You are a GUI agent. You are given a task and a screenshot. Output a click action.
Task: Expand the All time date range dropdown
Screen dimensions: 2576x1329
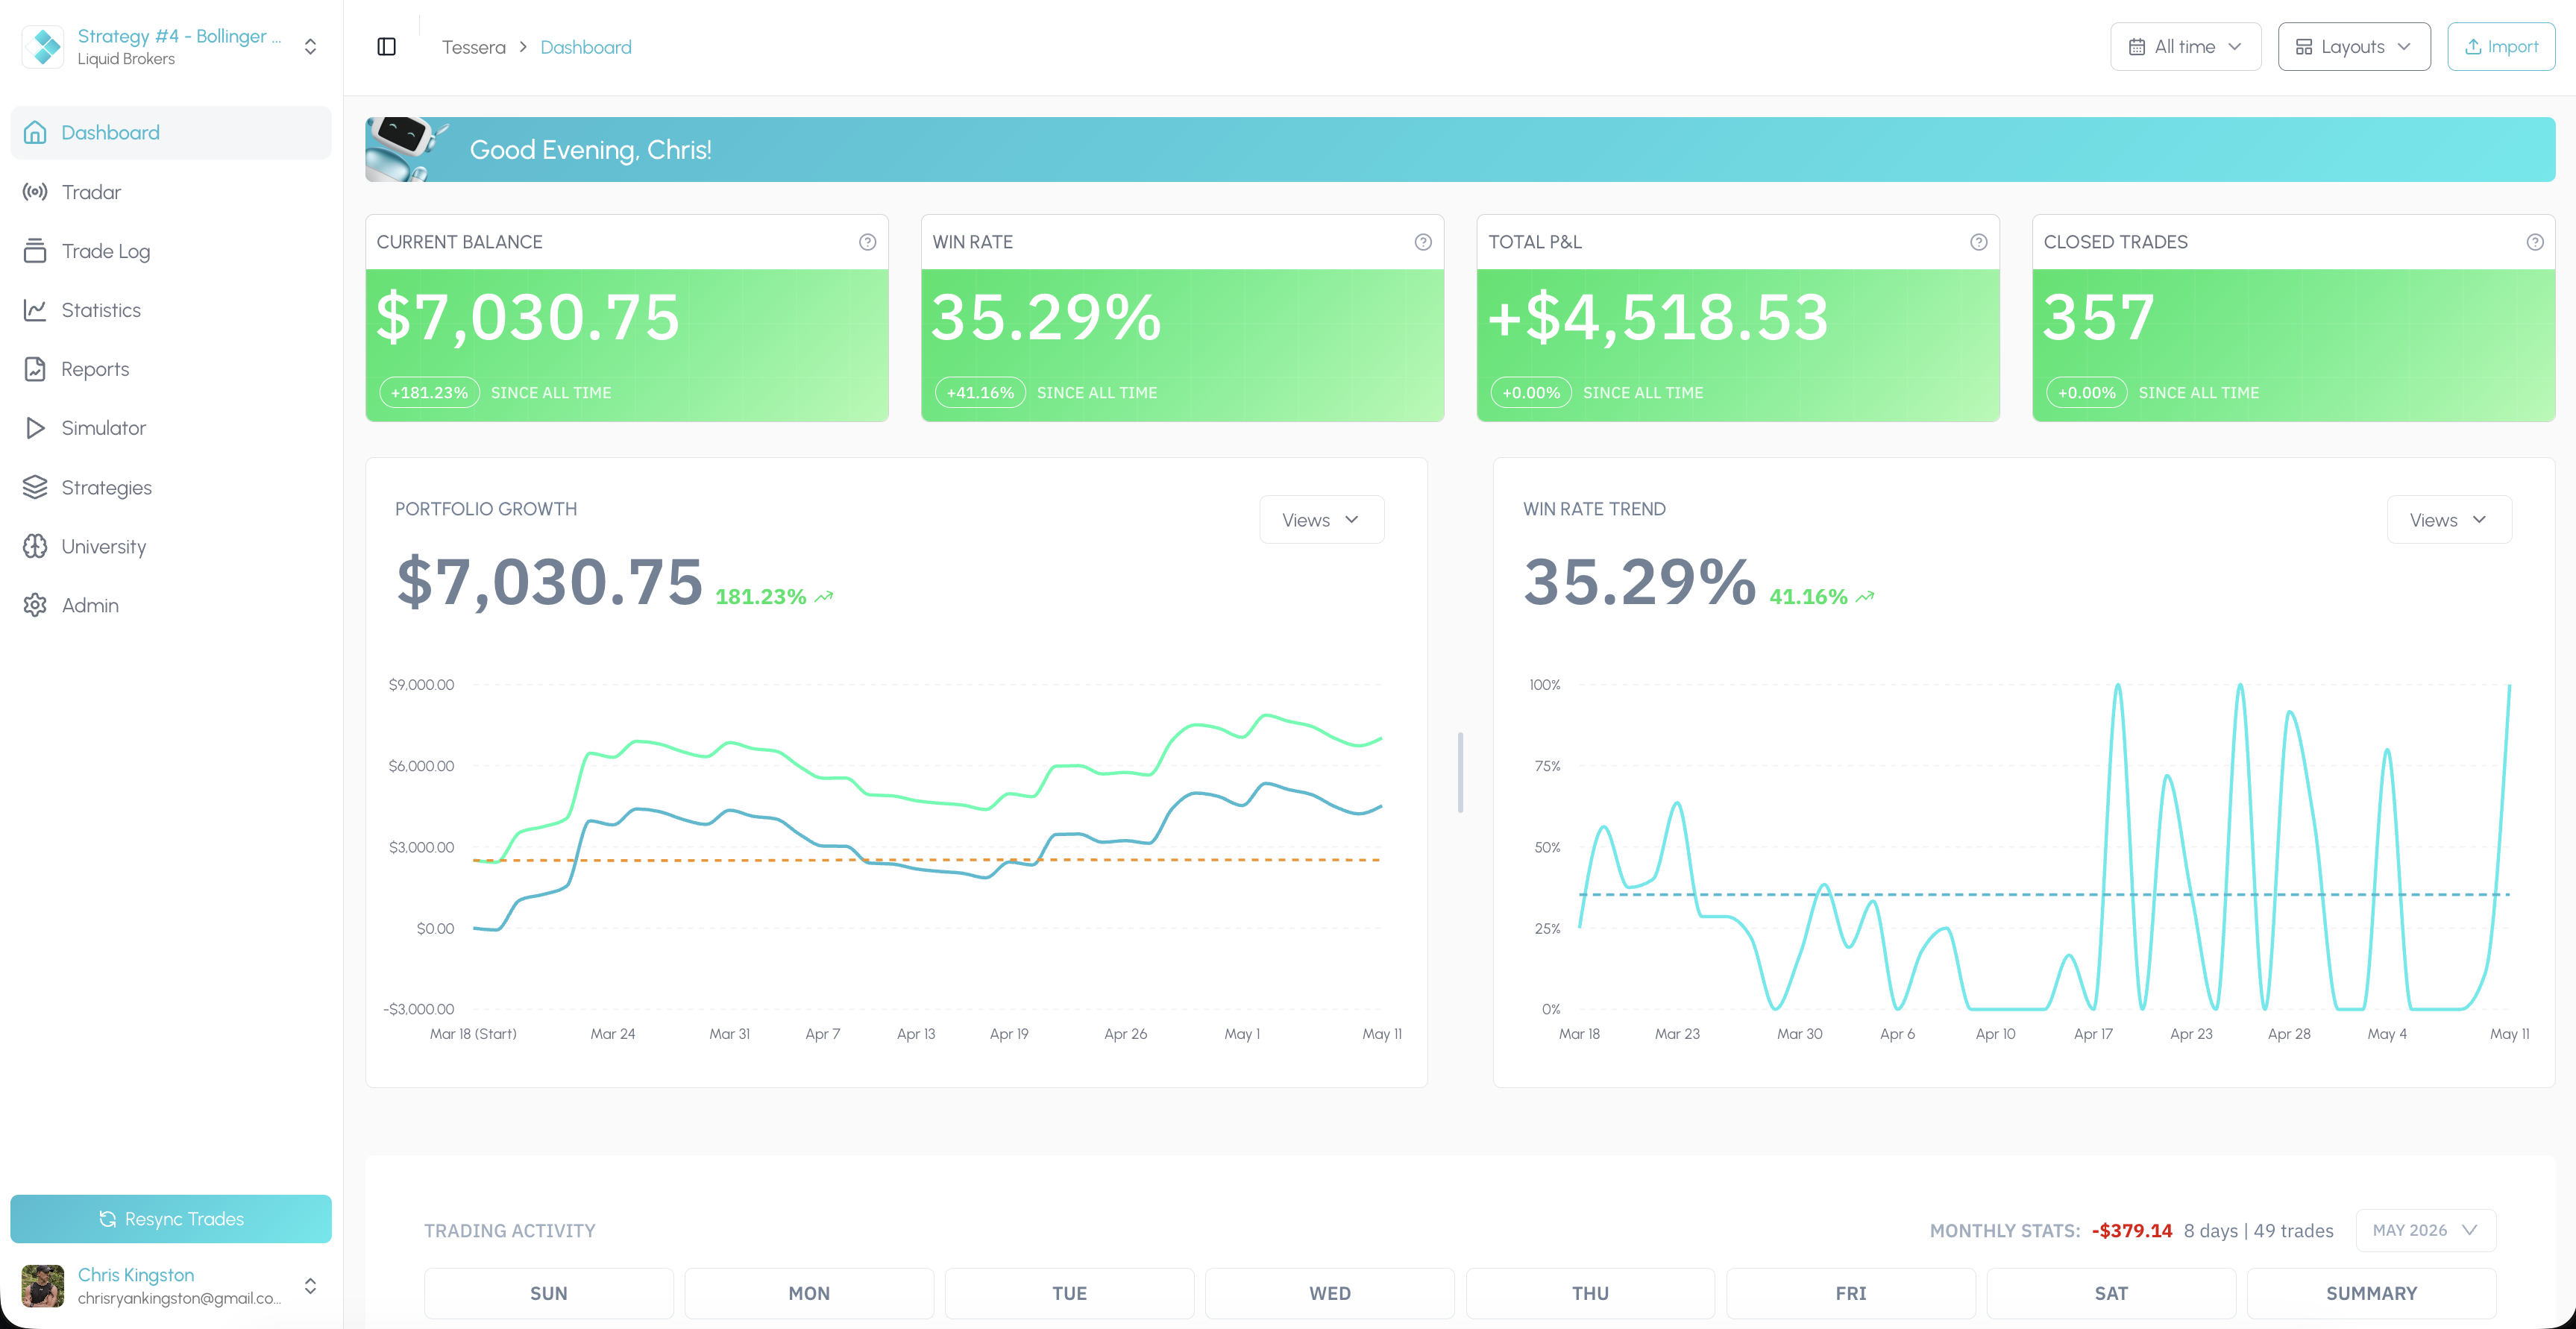pyautogui.click(x=2185, y=47)
